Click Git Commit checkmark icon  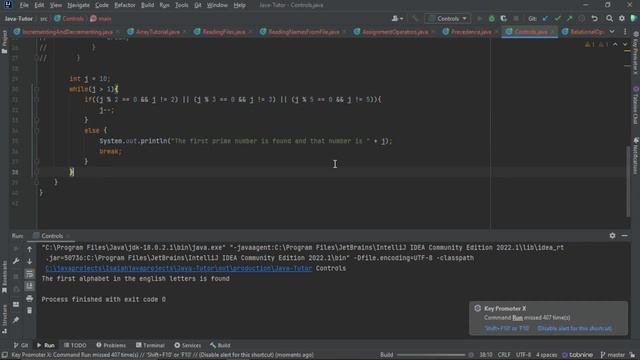(x=557, y=19)
